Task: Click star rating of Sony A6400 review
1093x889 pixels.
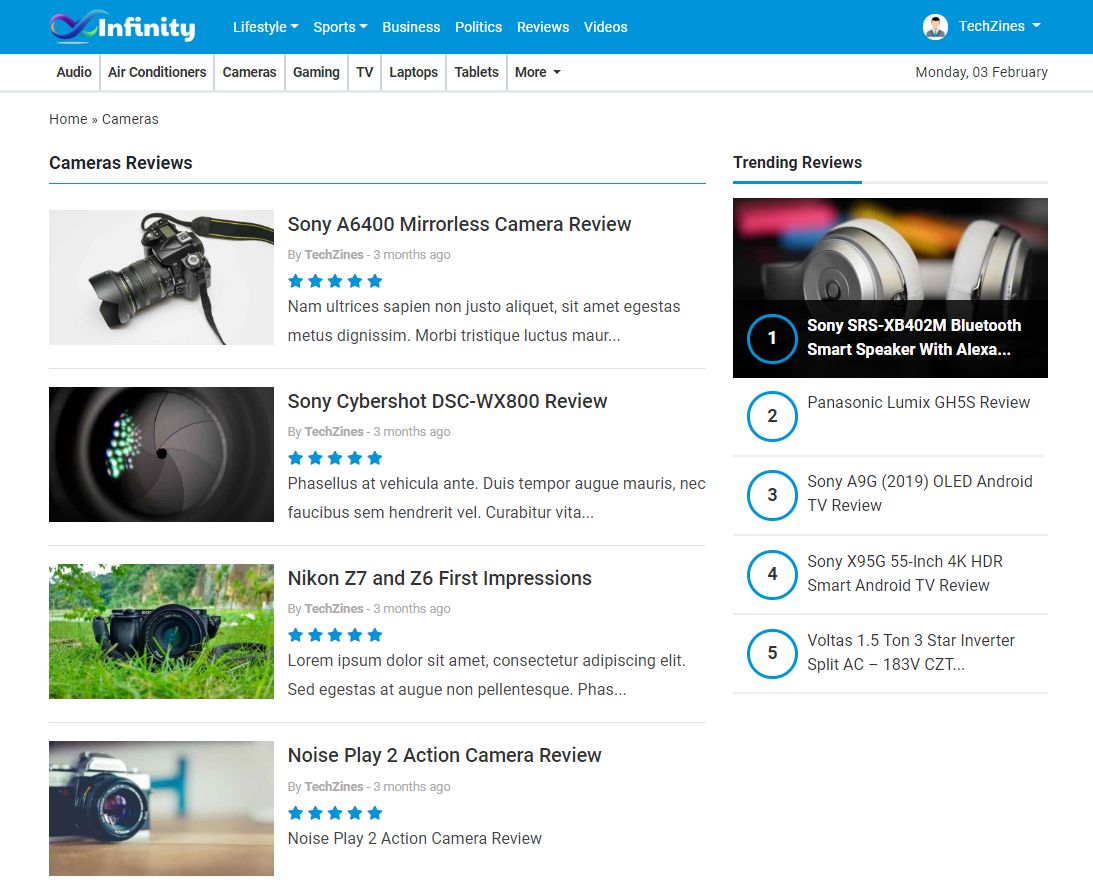Action: (x=335, y=281)
